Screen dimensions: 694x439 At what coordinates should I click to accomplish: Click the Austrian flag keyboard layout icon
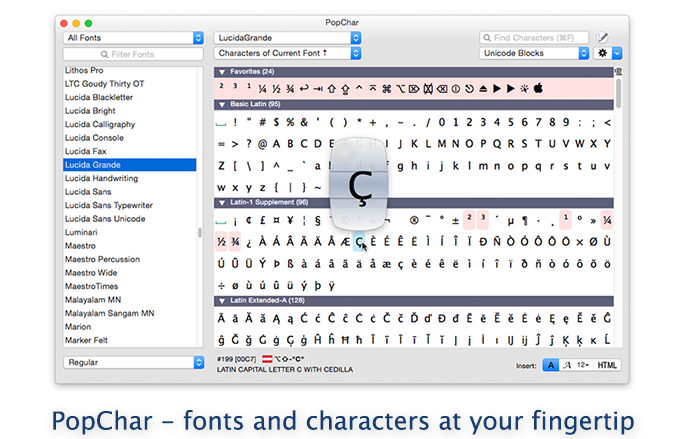tap(266, 359)
